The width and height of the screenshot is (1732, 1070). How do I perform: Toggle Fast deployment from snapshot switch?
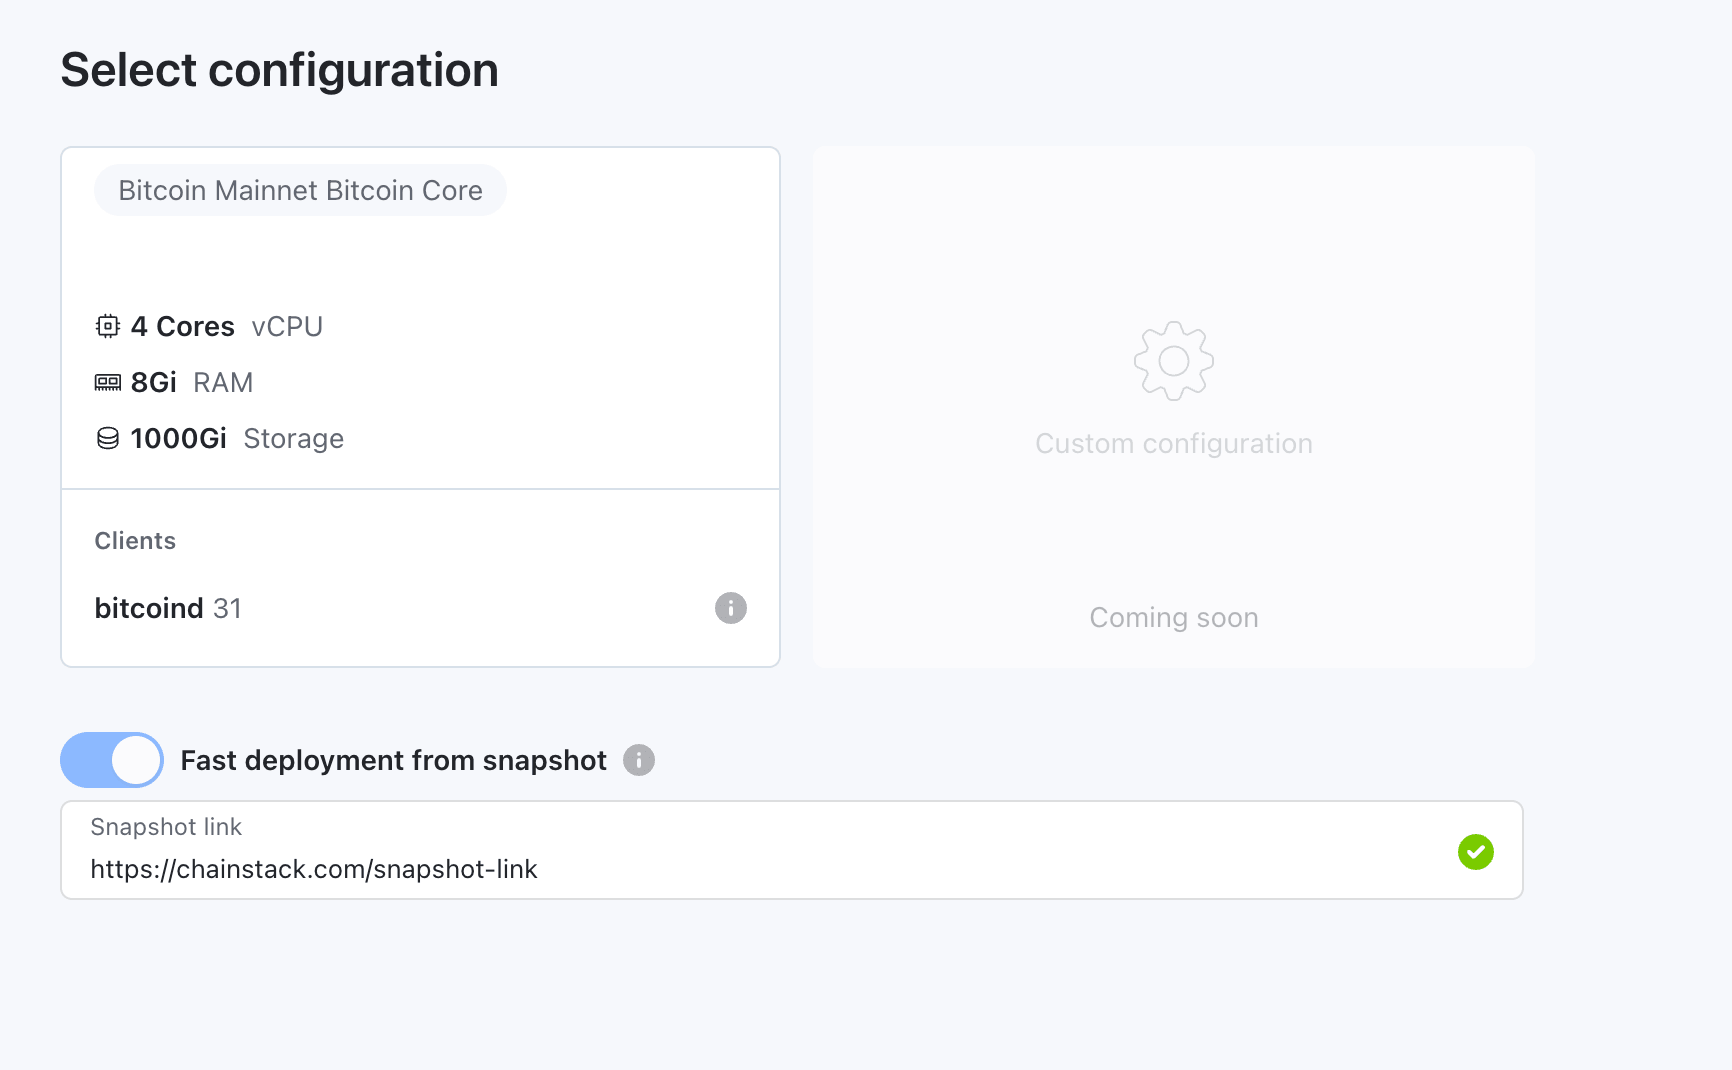[112, 760]
